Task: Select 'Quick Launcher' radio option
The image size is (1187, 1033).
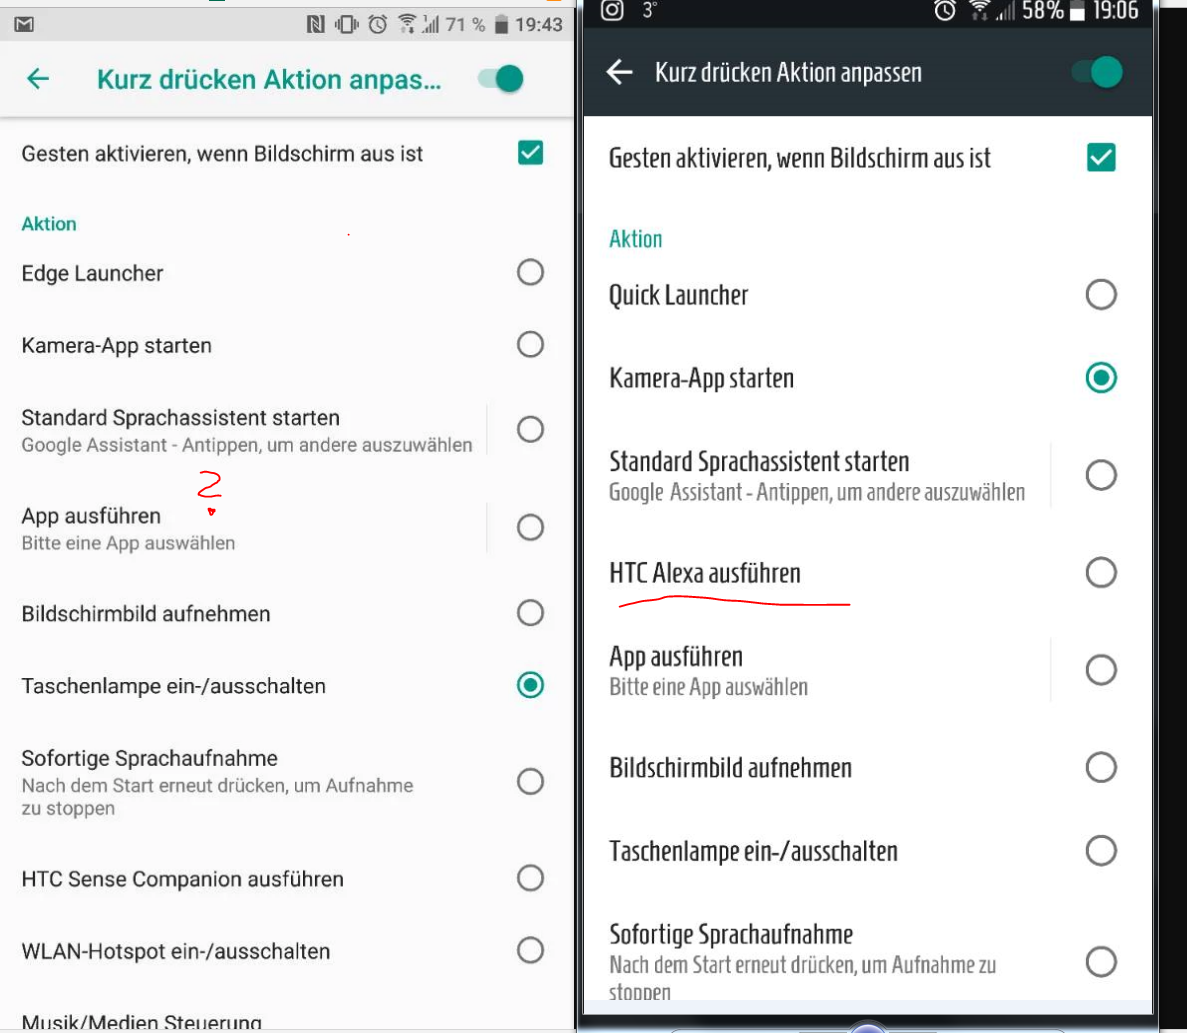Action: (x=1101, y=294)
